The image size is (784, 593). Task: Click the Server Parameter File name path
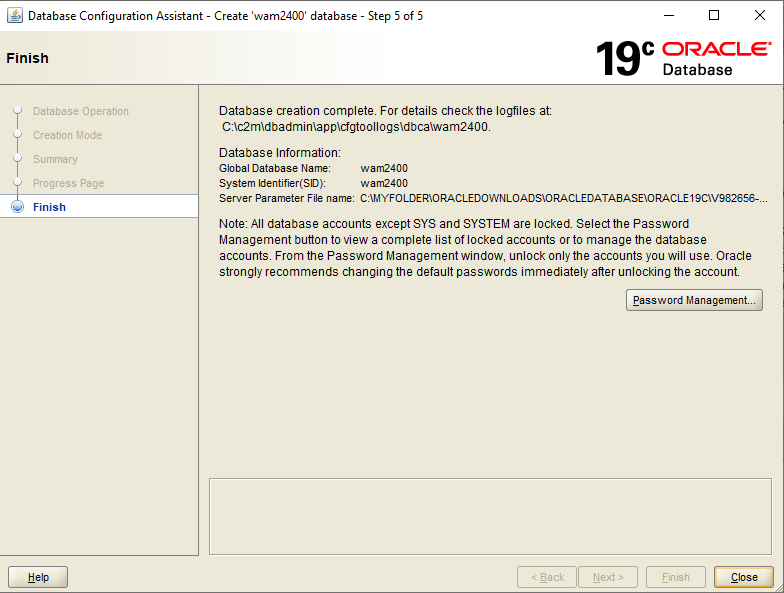(x=564, y=198)
